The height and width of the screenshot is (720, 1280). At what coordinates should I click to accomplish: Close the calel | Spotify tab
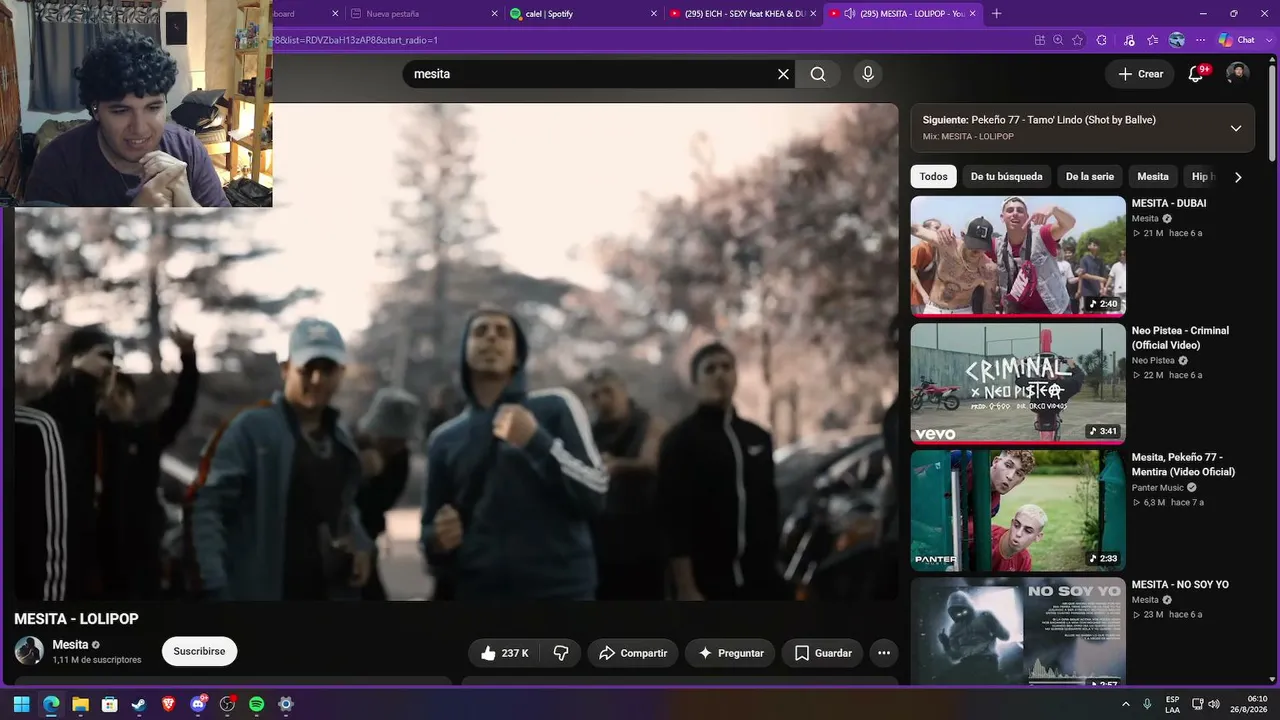(654, 14)
